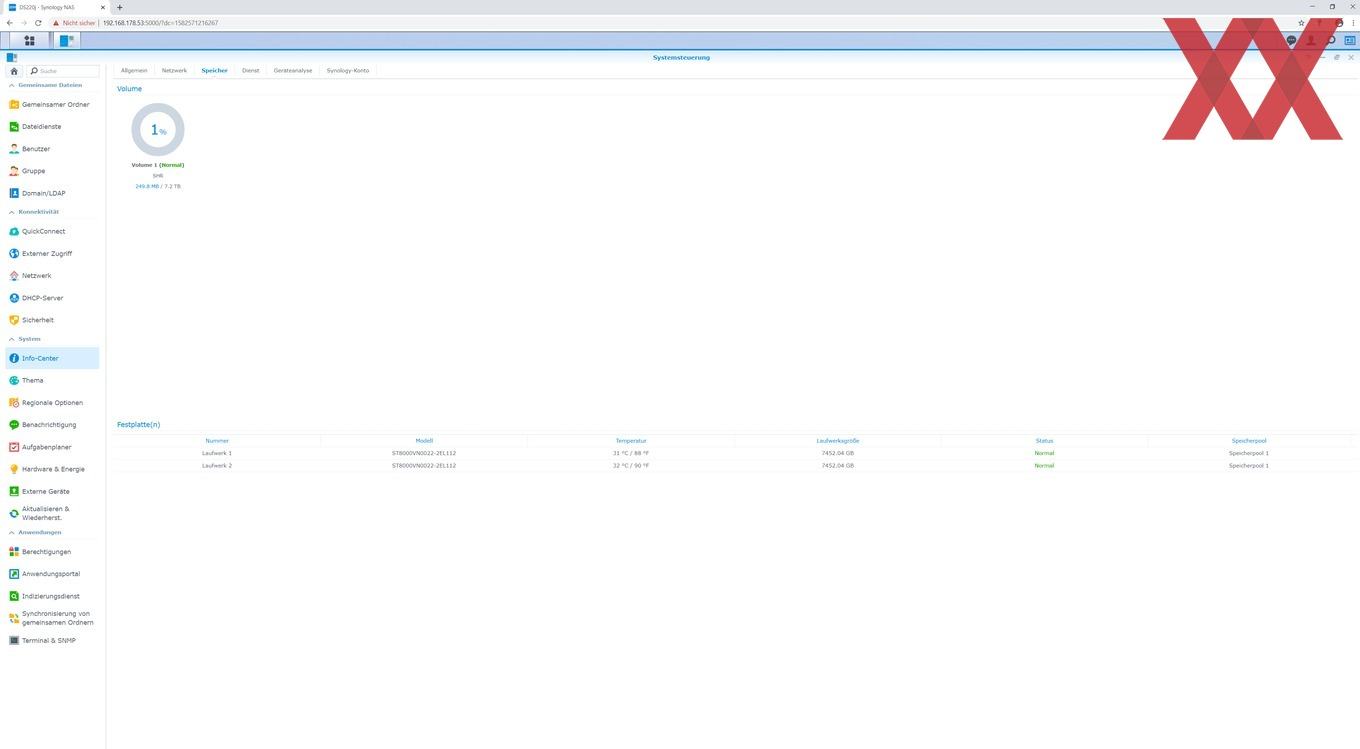Open the DSM notifications chat bubble
Image resolution: width=1360 pixels, height=749 pixels.
tap(1291, 41)
